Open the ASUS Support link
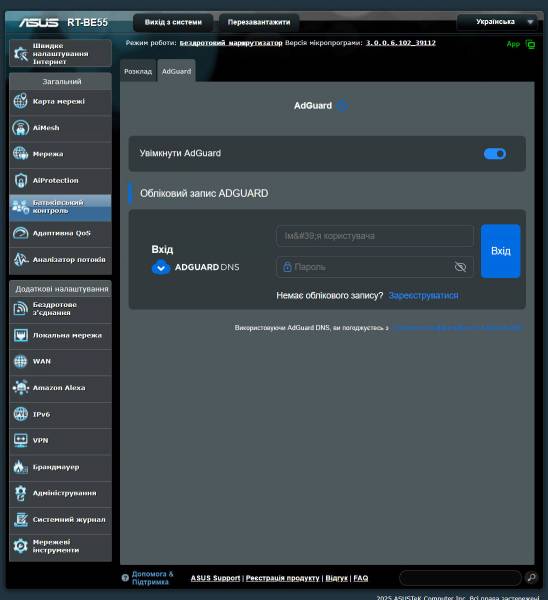 [215, 578]
